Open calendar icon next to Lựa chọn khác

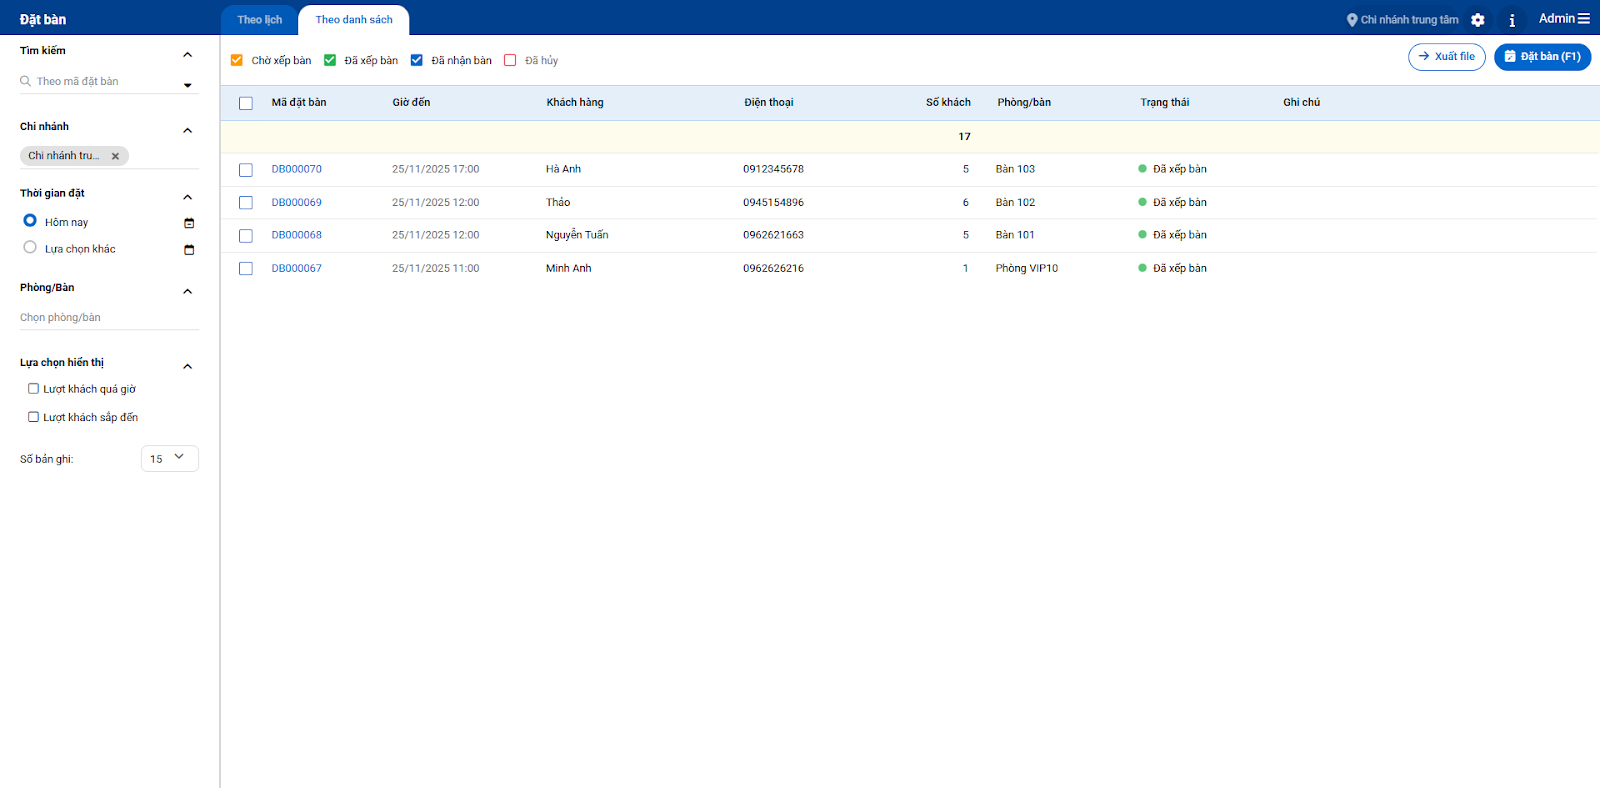pyautogui.click(x=189, y=250)
